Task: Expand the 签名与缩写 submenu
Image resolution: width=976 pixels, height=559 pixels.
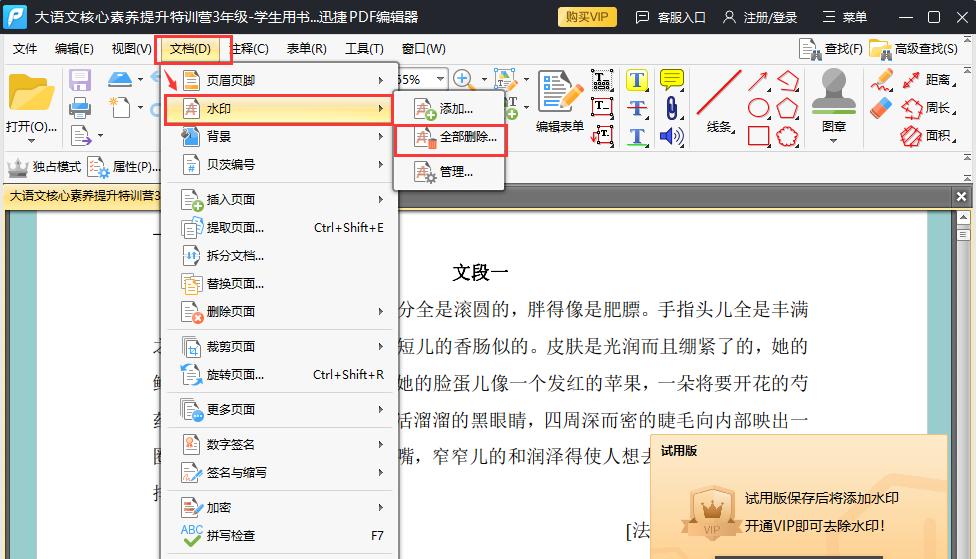Action: [x=281, y=472]
